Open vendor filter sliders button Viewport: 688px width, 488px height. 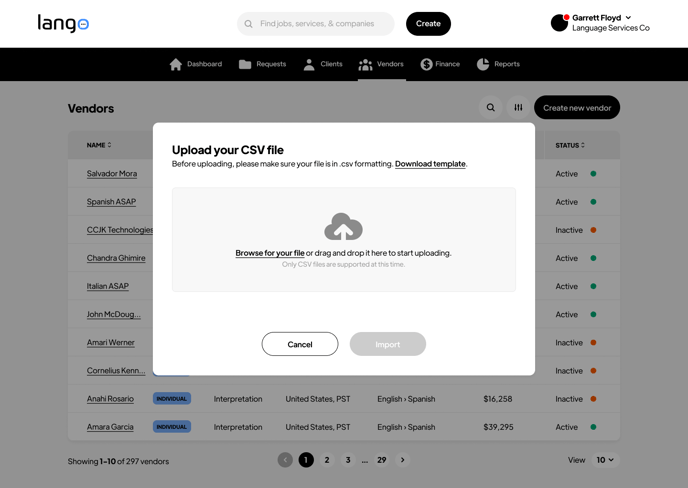tap(518, 108)
